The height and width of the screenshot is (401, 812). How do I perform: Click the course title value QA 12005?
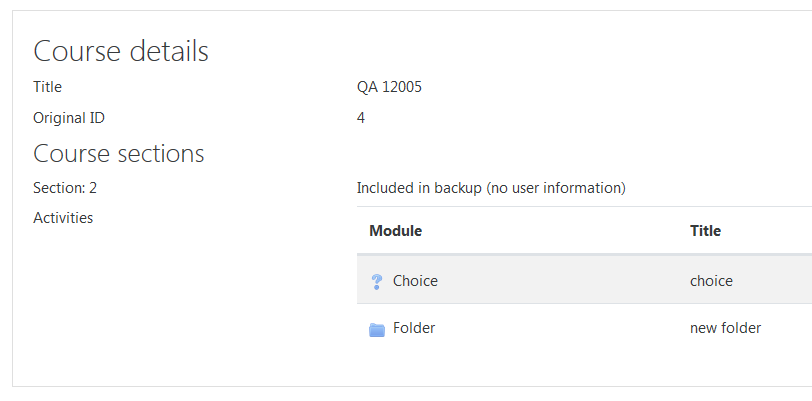tap(389, 87)
